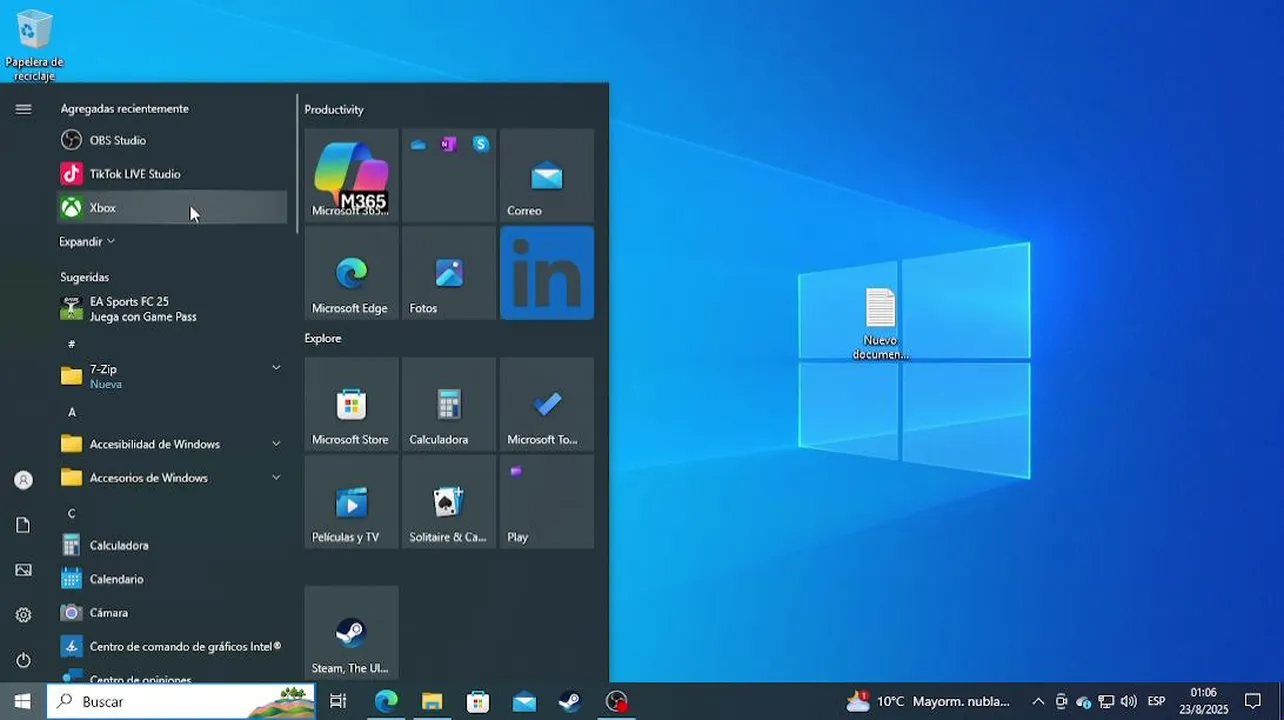Open Mail from the taskbar

point(524,702)
